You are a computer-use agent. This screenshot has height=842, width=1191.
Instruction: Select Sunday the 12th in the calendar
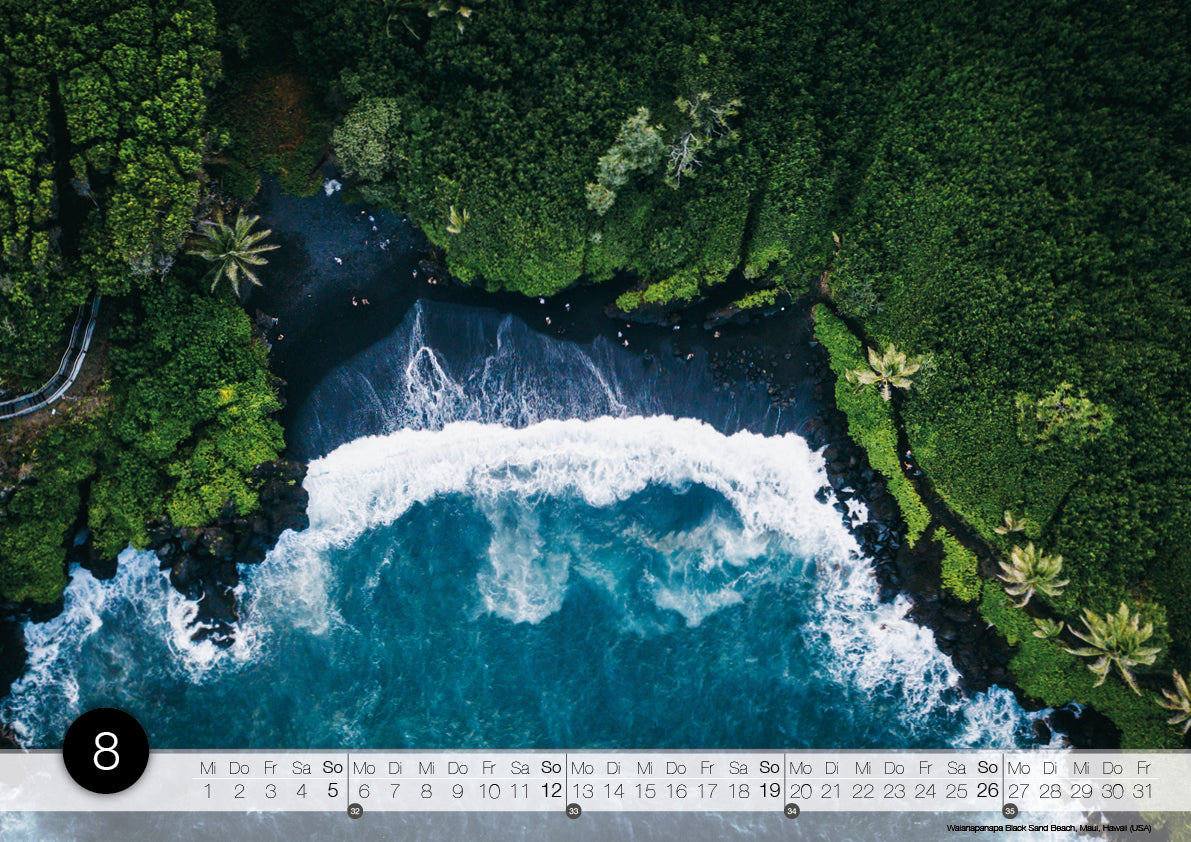coord(551,791)
